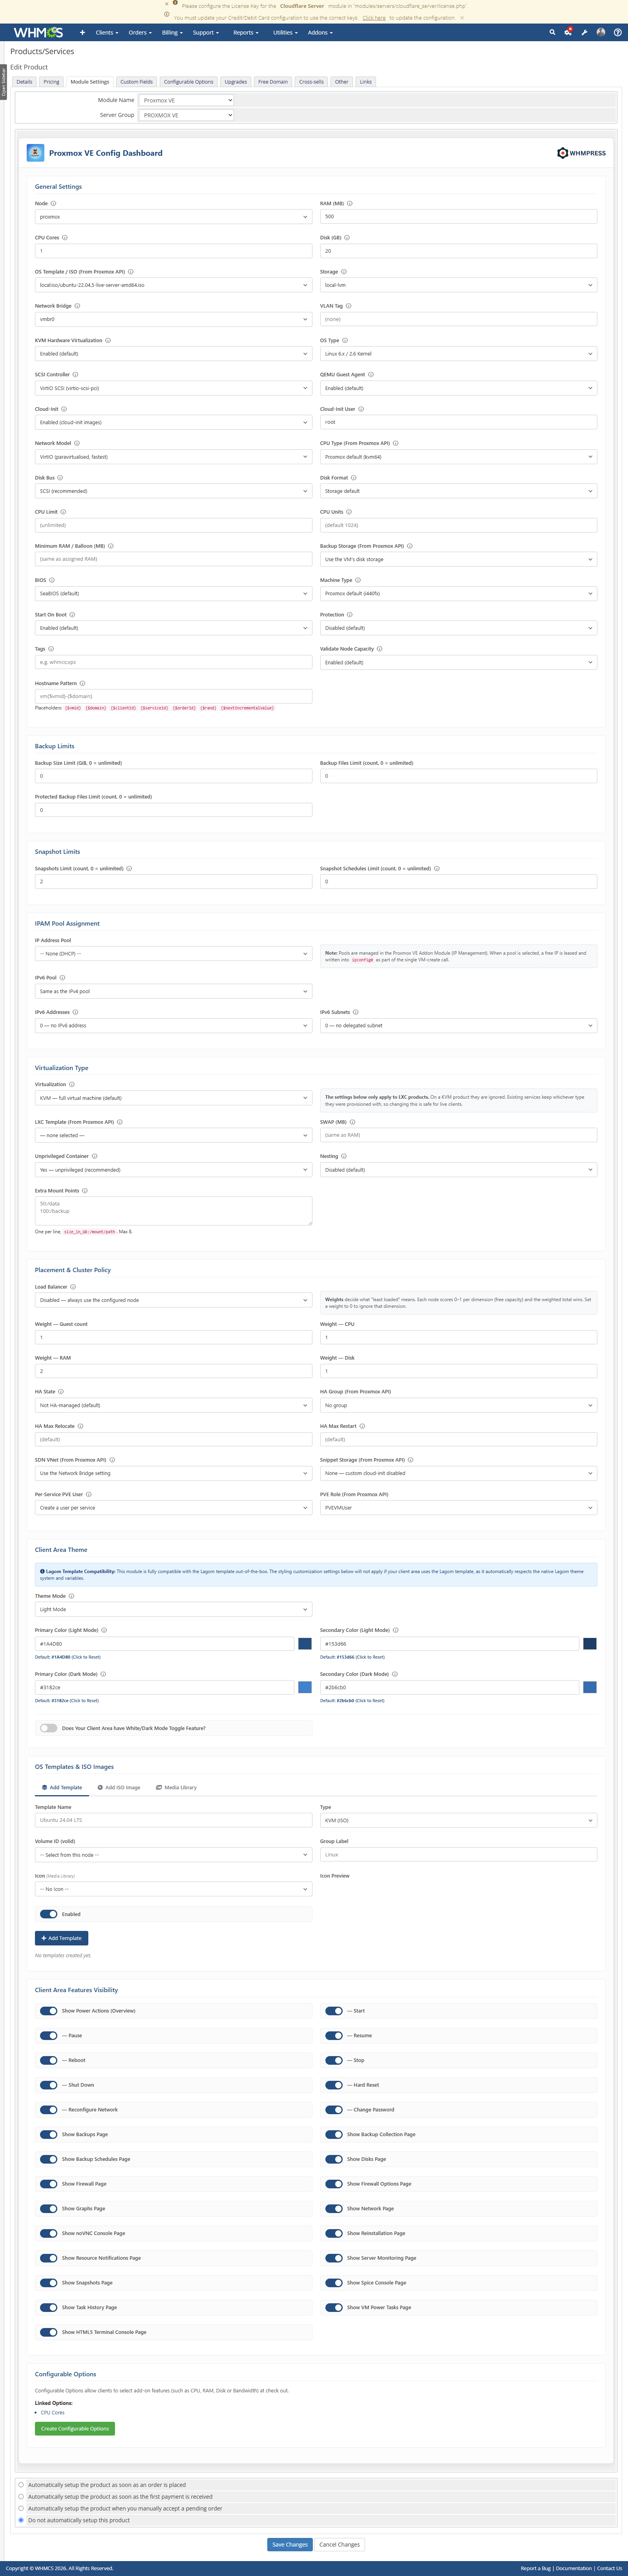Show the info tooltip for Disk (GB)
Image resolution: width=628 pixels, height=2576 pixels.
coord(347,238)
